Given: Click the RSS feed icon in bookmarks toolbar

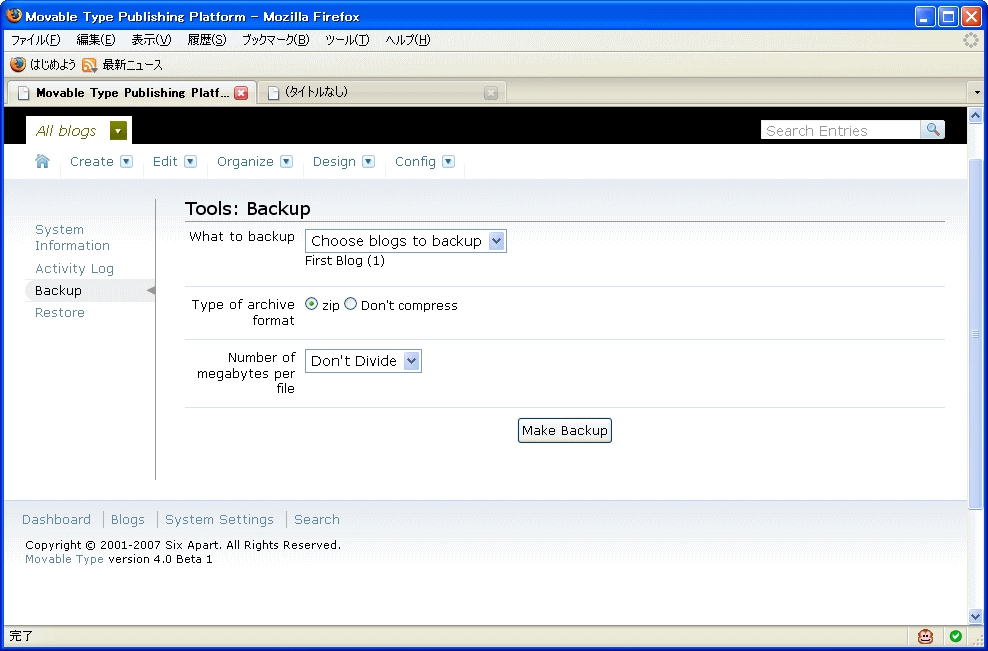Looking at the screenshot, I should coord(89,65).
